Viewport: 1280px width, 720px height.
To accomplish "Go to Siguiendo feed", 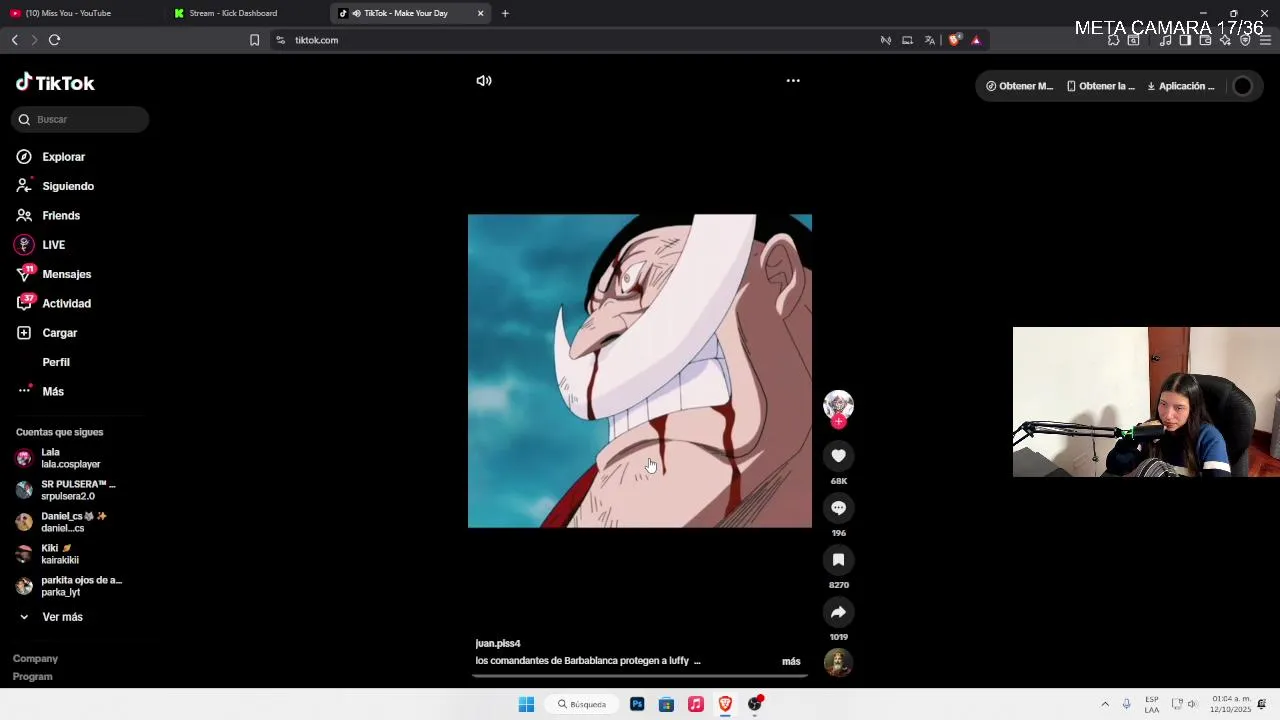I will pos(68,186).
